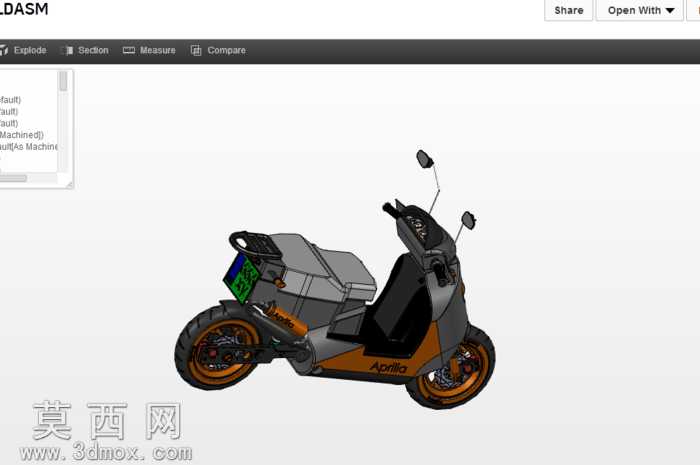This screenshot has width=700, height=465.
Task: Select the tree row ending in 'fault)' at the top
Action: pos(10,100)
